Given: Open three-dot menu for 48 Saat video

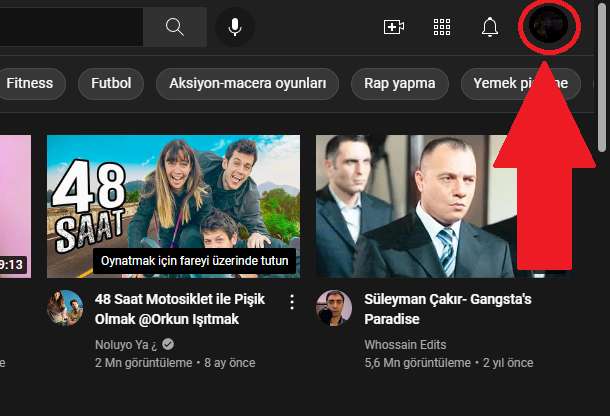Looking at the screenshot, I should point(292,301).
